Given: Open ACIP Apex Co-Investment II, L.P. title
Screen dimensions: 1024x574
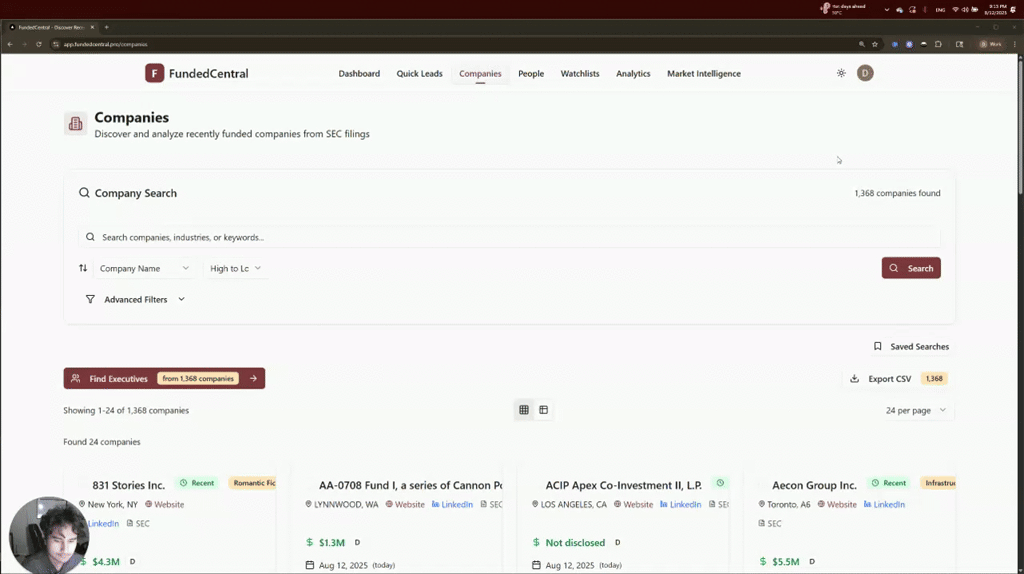Looking at the screenshot, I should [624, 485].
